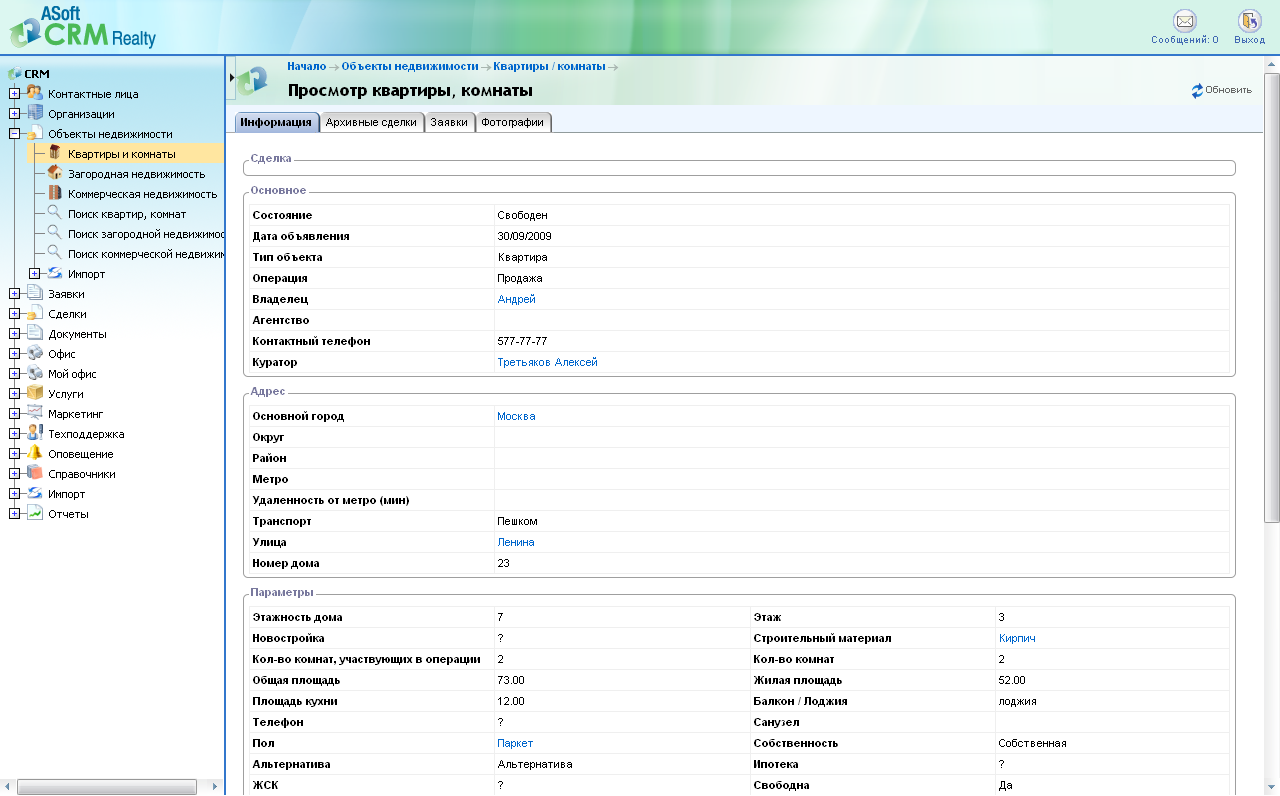1280x796 pixels.
Task: Click the Organizations building icon
Action: [35, 113]
